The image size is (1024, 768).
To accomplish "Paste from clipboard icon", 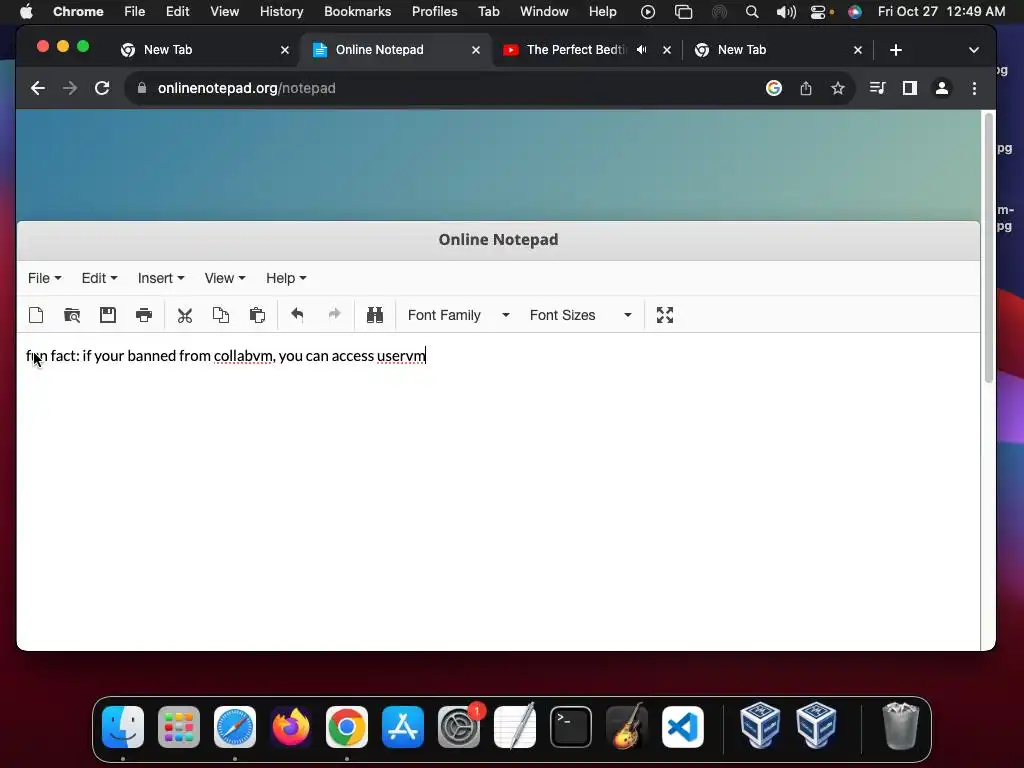I will click(257, 315).
